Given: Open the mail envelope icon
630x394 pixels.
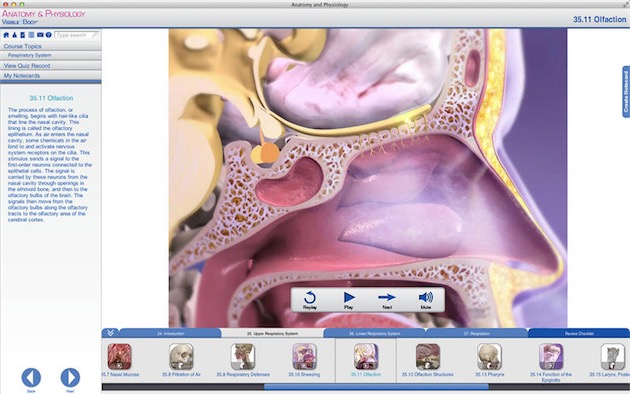Looking at the screenshot, I should tap(40, 35).
